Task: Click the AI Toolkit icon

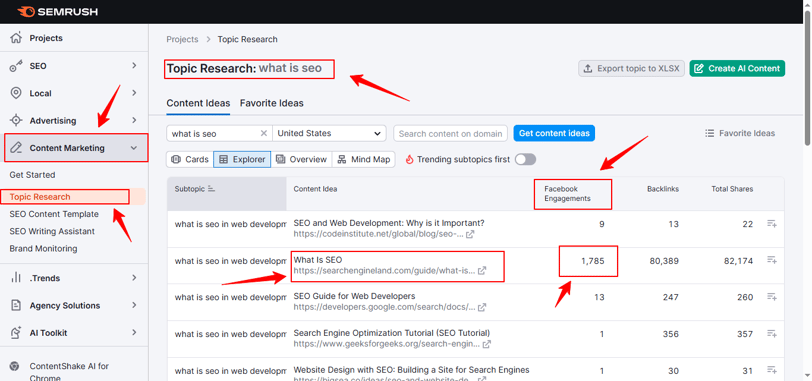Action: pyautogui.click(x=17, y=332)
